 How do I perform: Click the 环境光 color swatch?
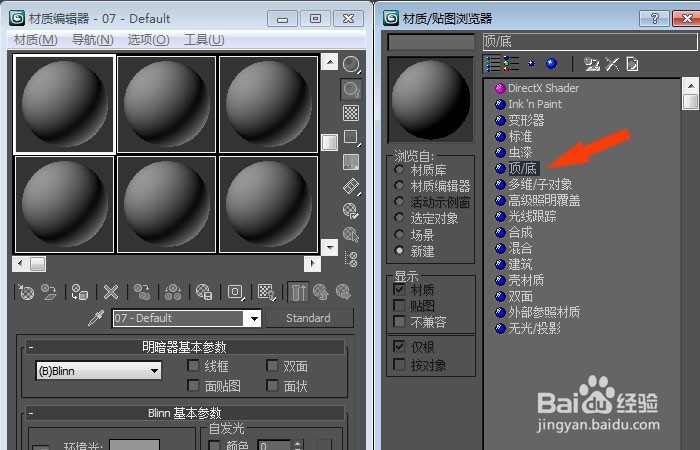(x=134, y=445)
